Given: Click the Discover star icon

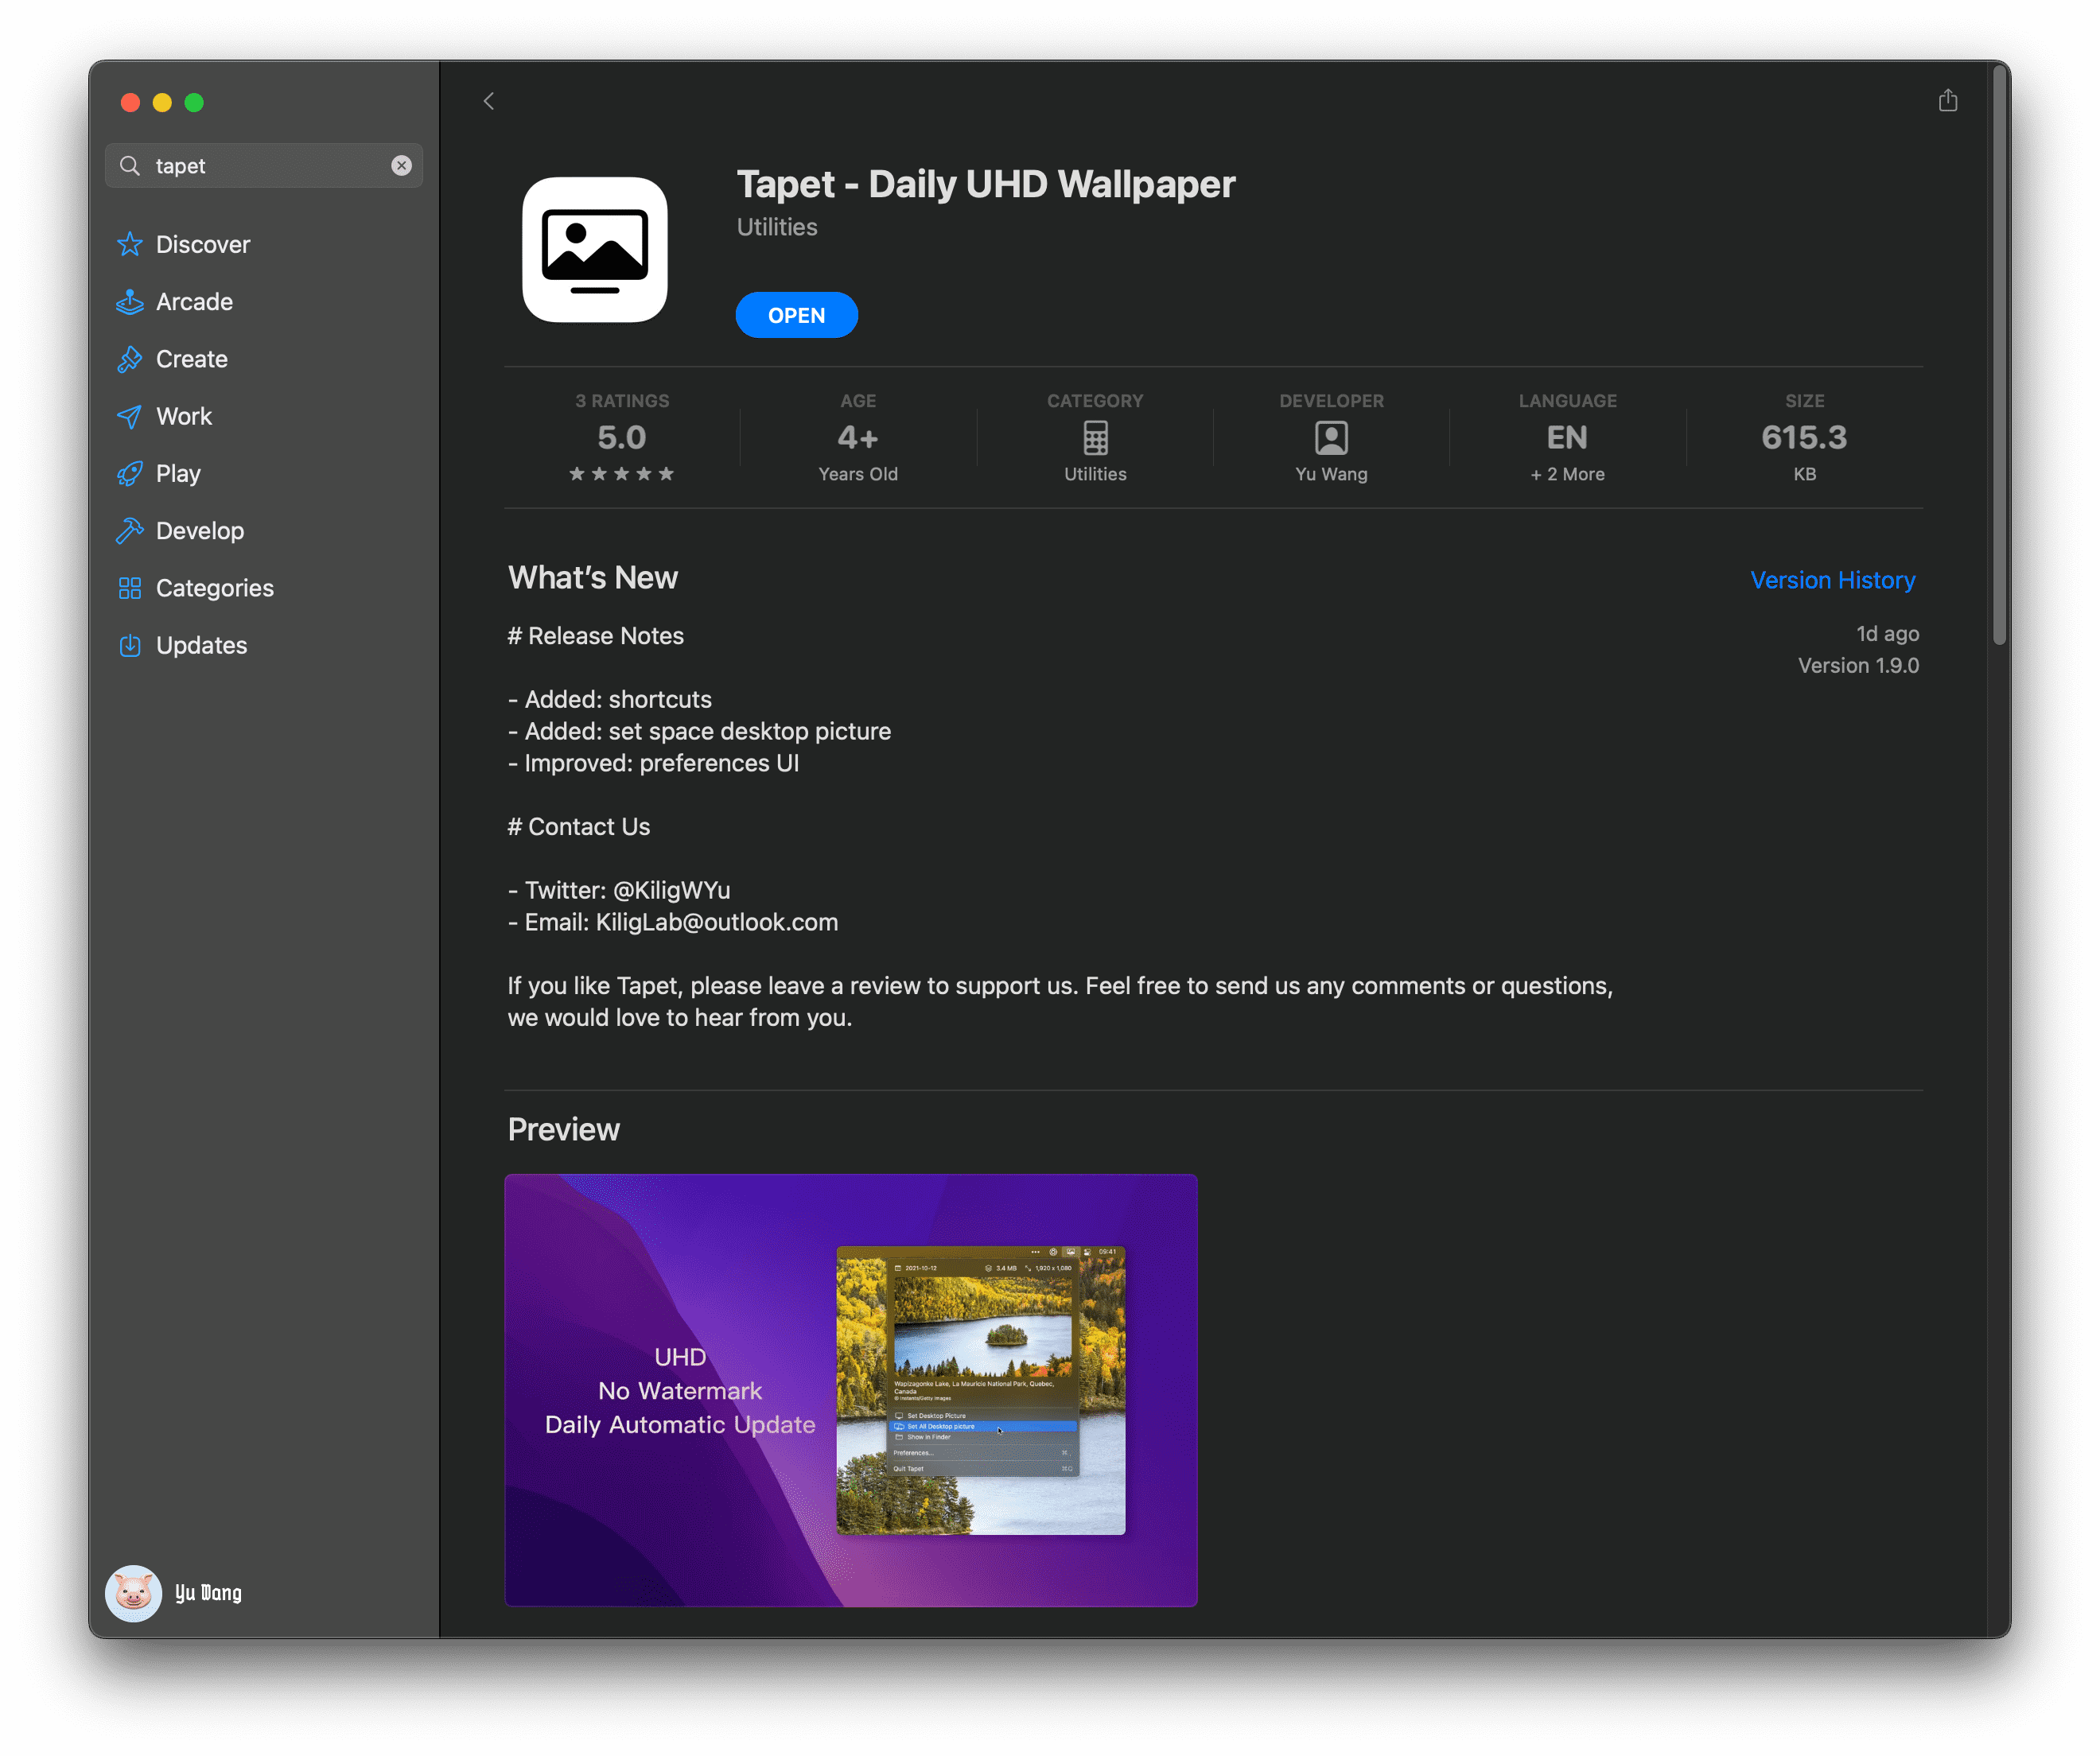Looking at the screenshot, I should 129,244.
